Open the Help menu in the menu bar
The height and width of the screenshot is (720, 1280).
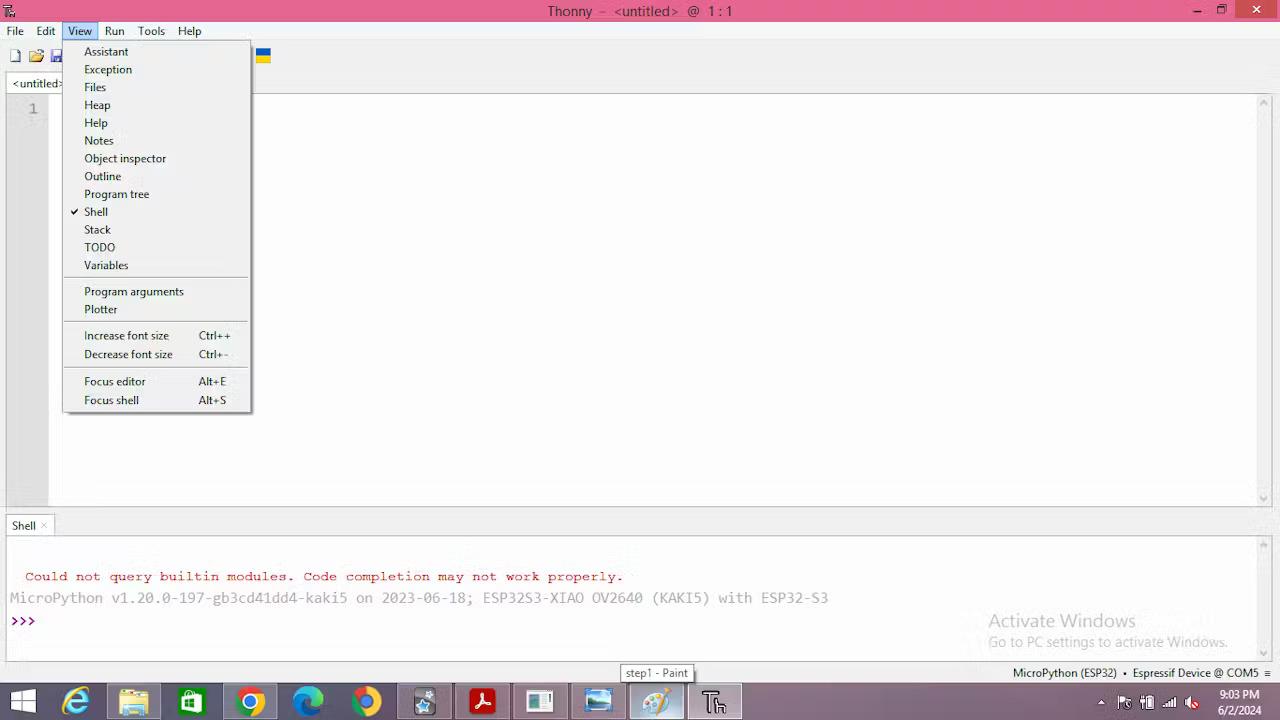190,31
